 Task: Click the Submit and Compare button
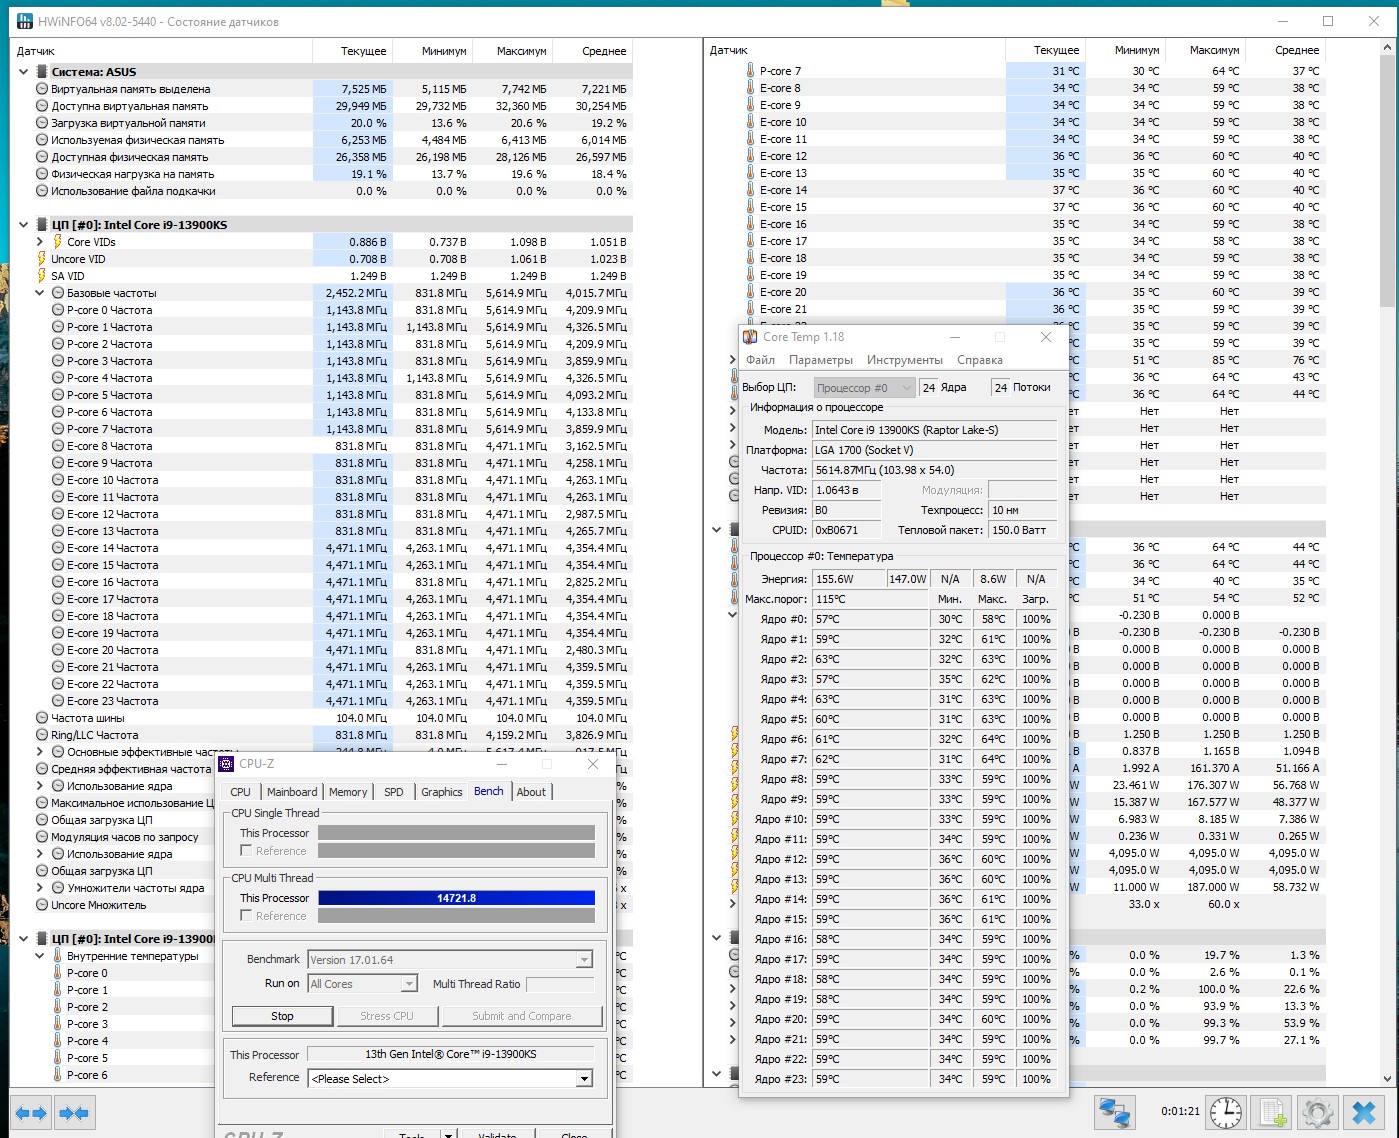[x=522, y=1016]
